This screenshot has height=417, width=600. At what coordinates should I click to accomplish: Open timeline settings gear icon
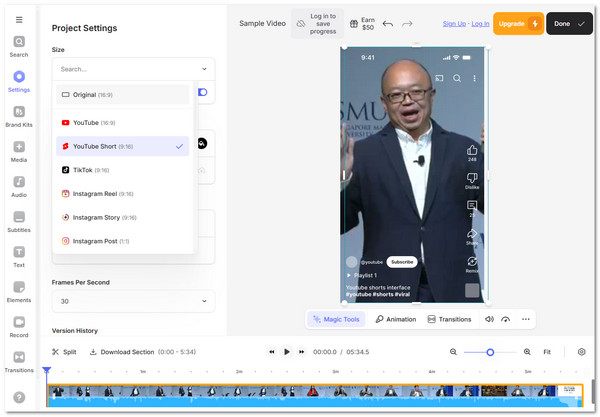click(581, 352)
